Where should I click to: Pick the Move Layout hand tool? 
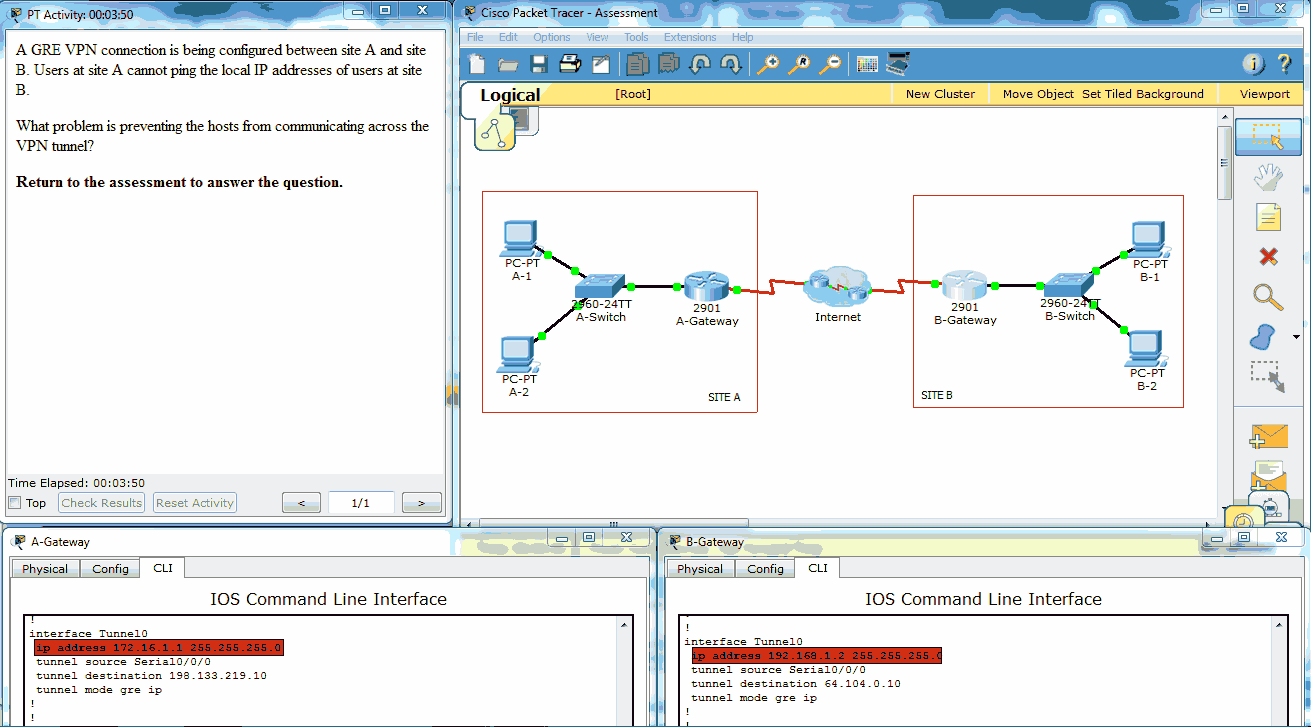click(1268, 177)
